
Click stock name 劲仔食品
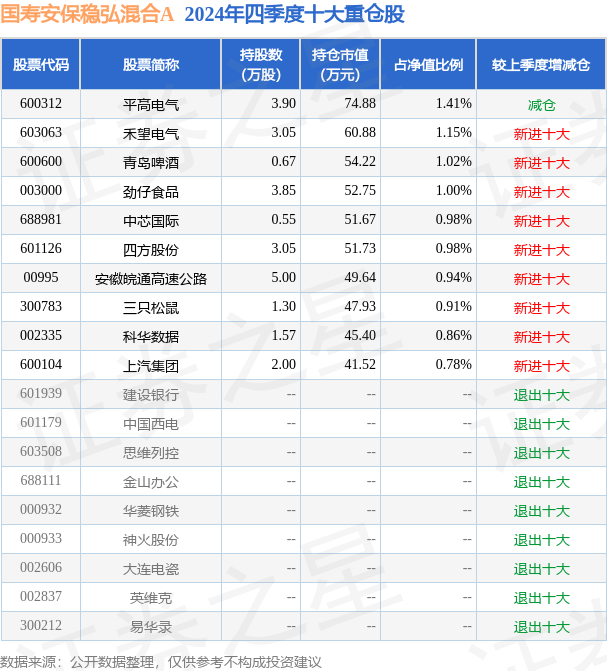tap(151, 192)
